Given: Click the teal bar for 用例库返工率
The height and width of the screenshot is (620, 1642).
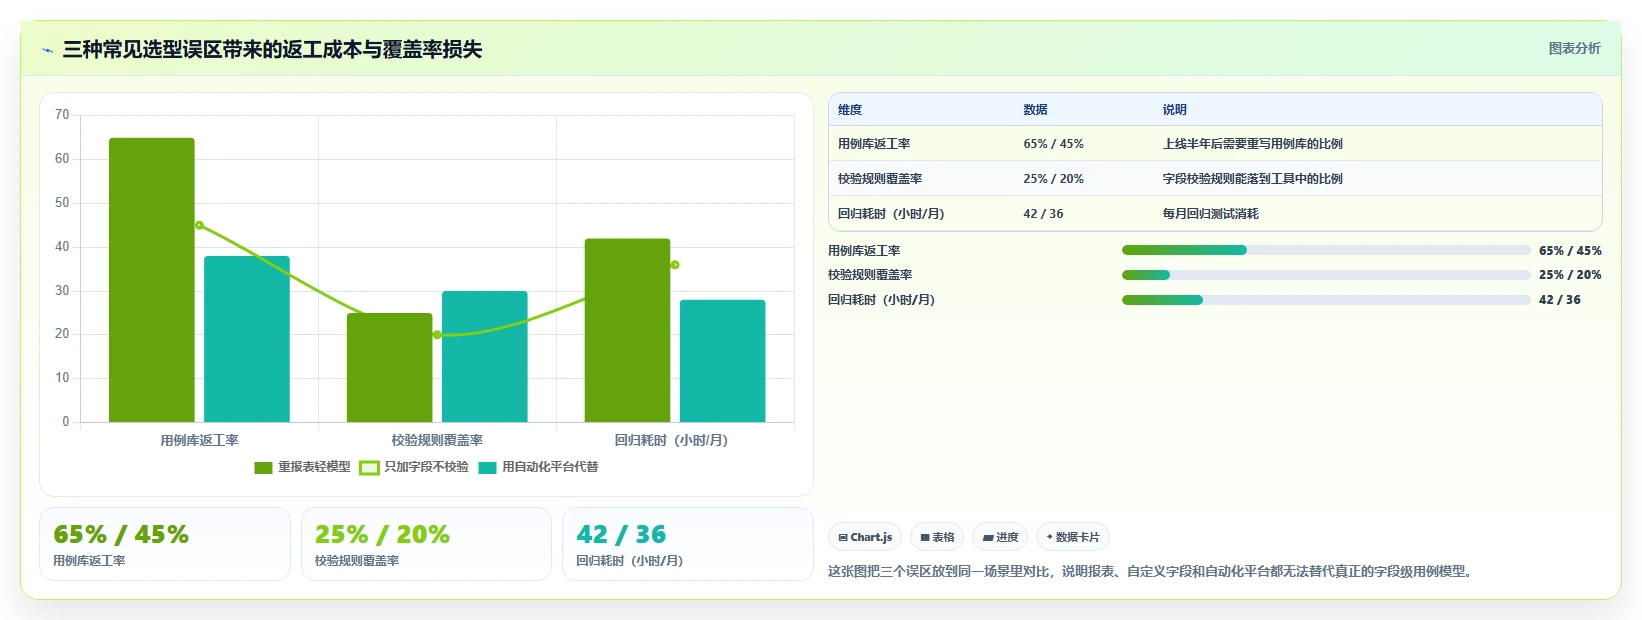Looking at the screenshot, I should click(x=247, y=339).
